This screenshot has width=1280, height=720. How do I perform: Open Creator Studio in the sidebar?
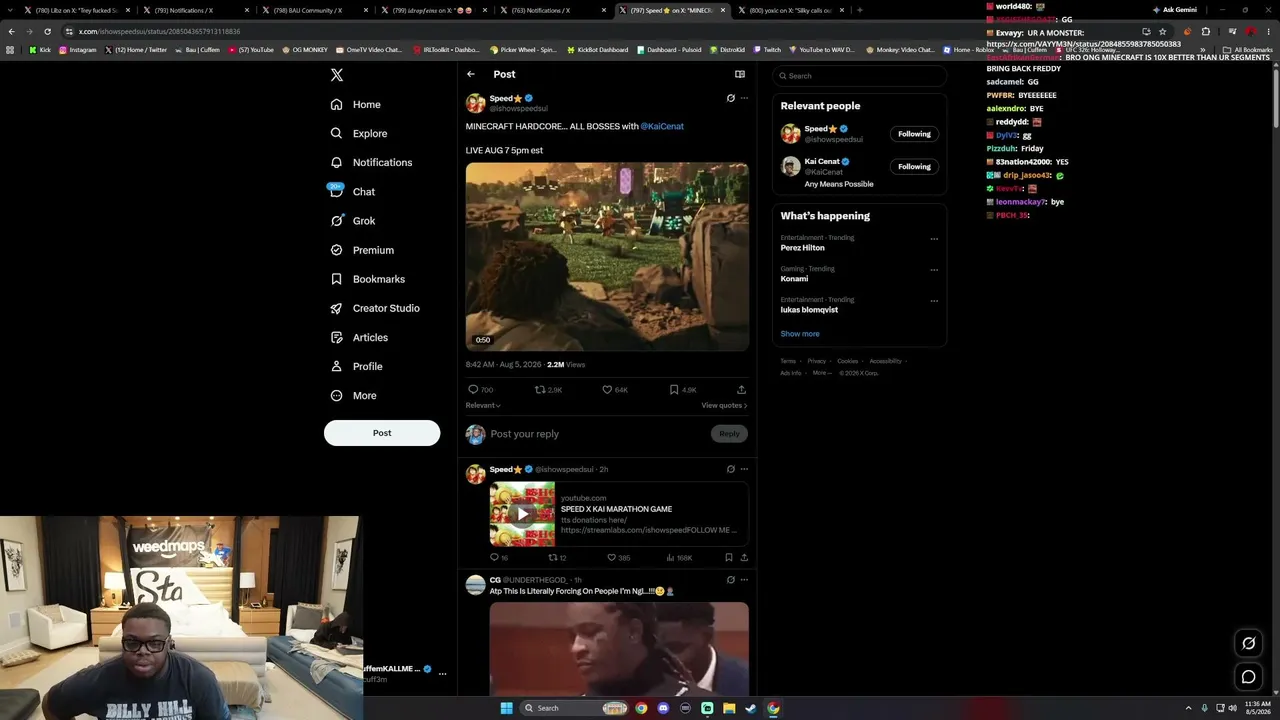click(x=375, y=308)
